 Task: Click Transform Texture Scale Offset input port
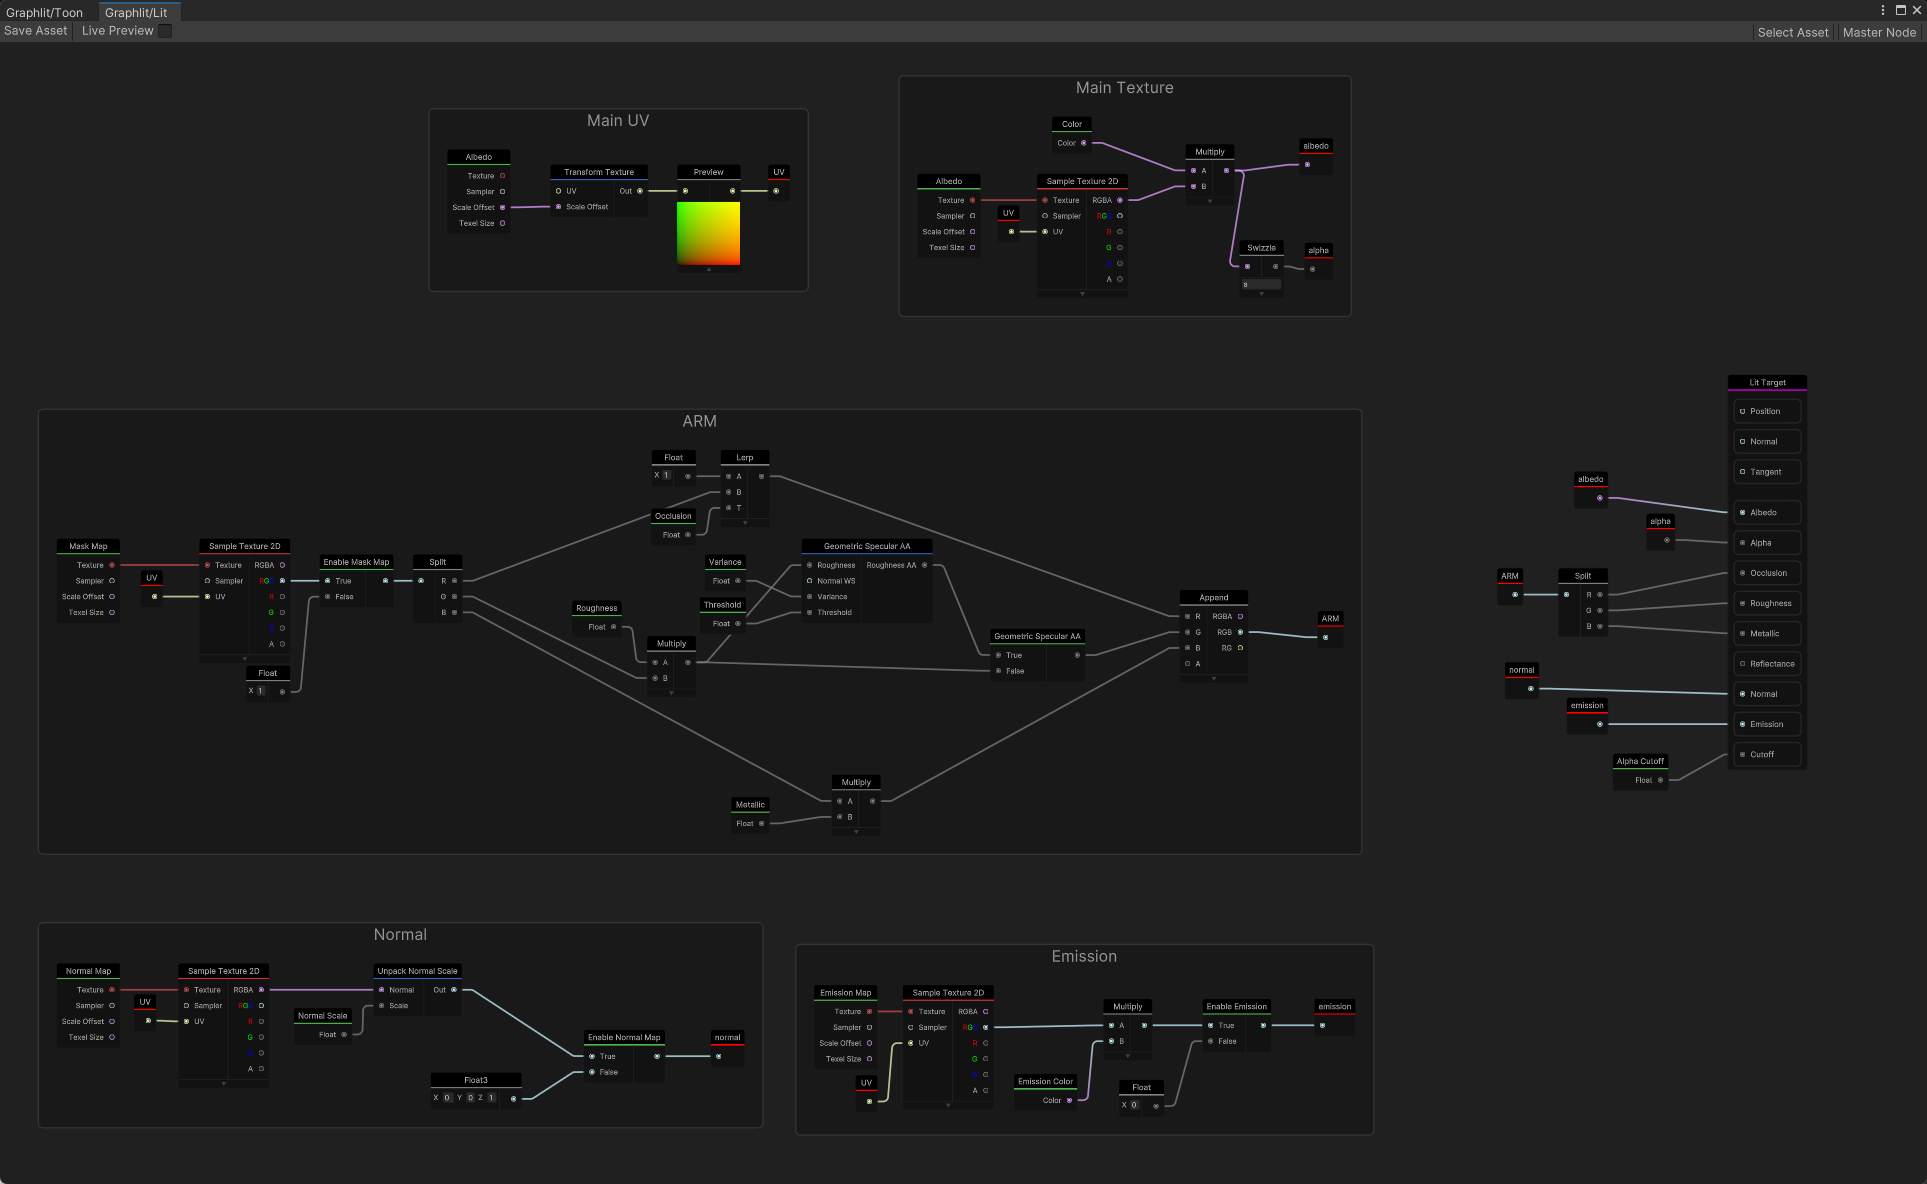[x=558, y=207]
